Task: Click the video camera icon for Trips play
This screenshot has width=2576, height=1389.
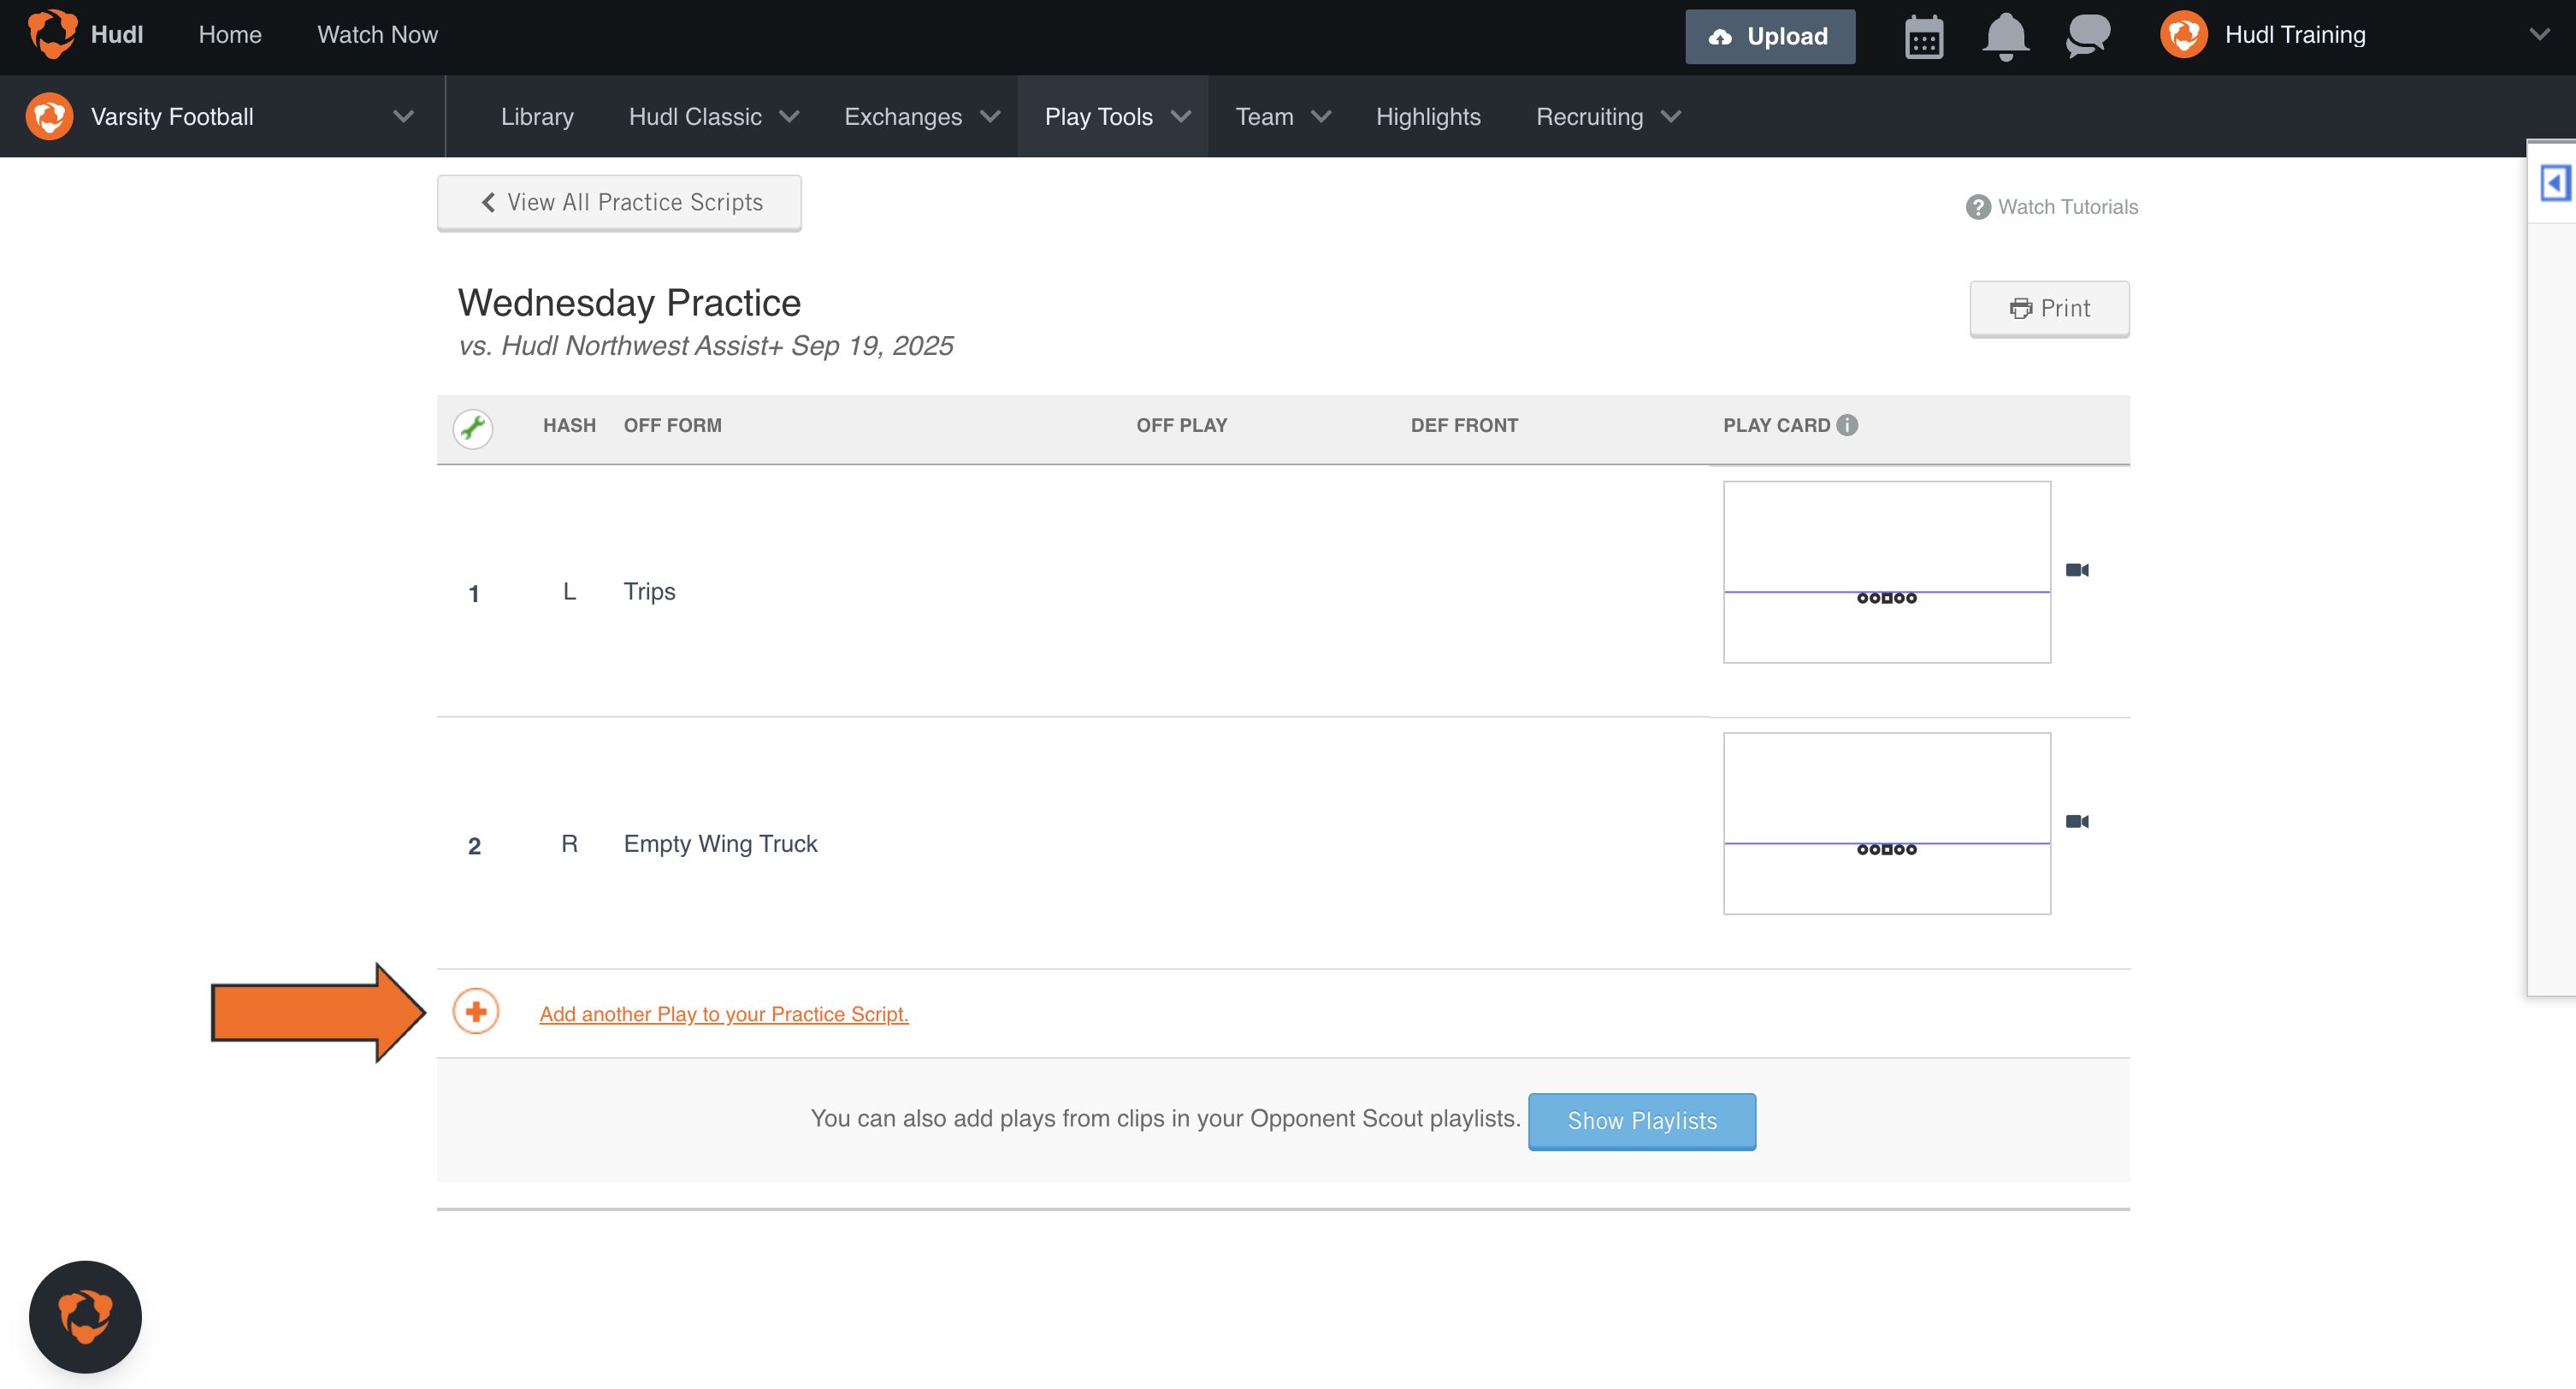Action: pos(2077,570)
